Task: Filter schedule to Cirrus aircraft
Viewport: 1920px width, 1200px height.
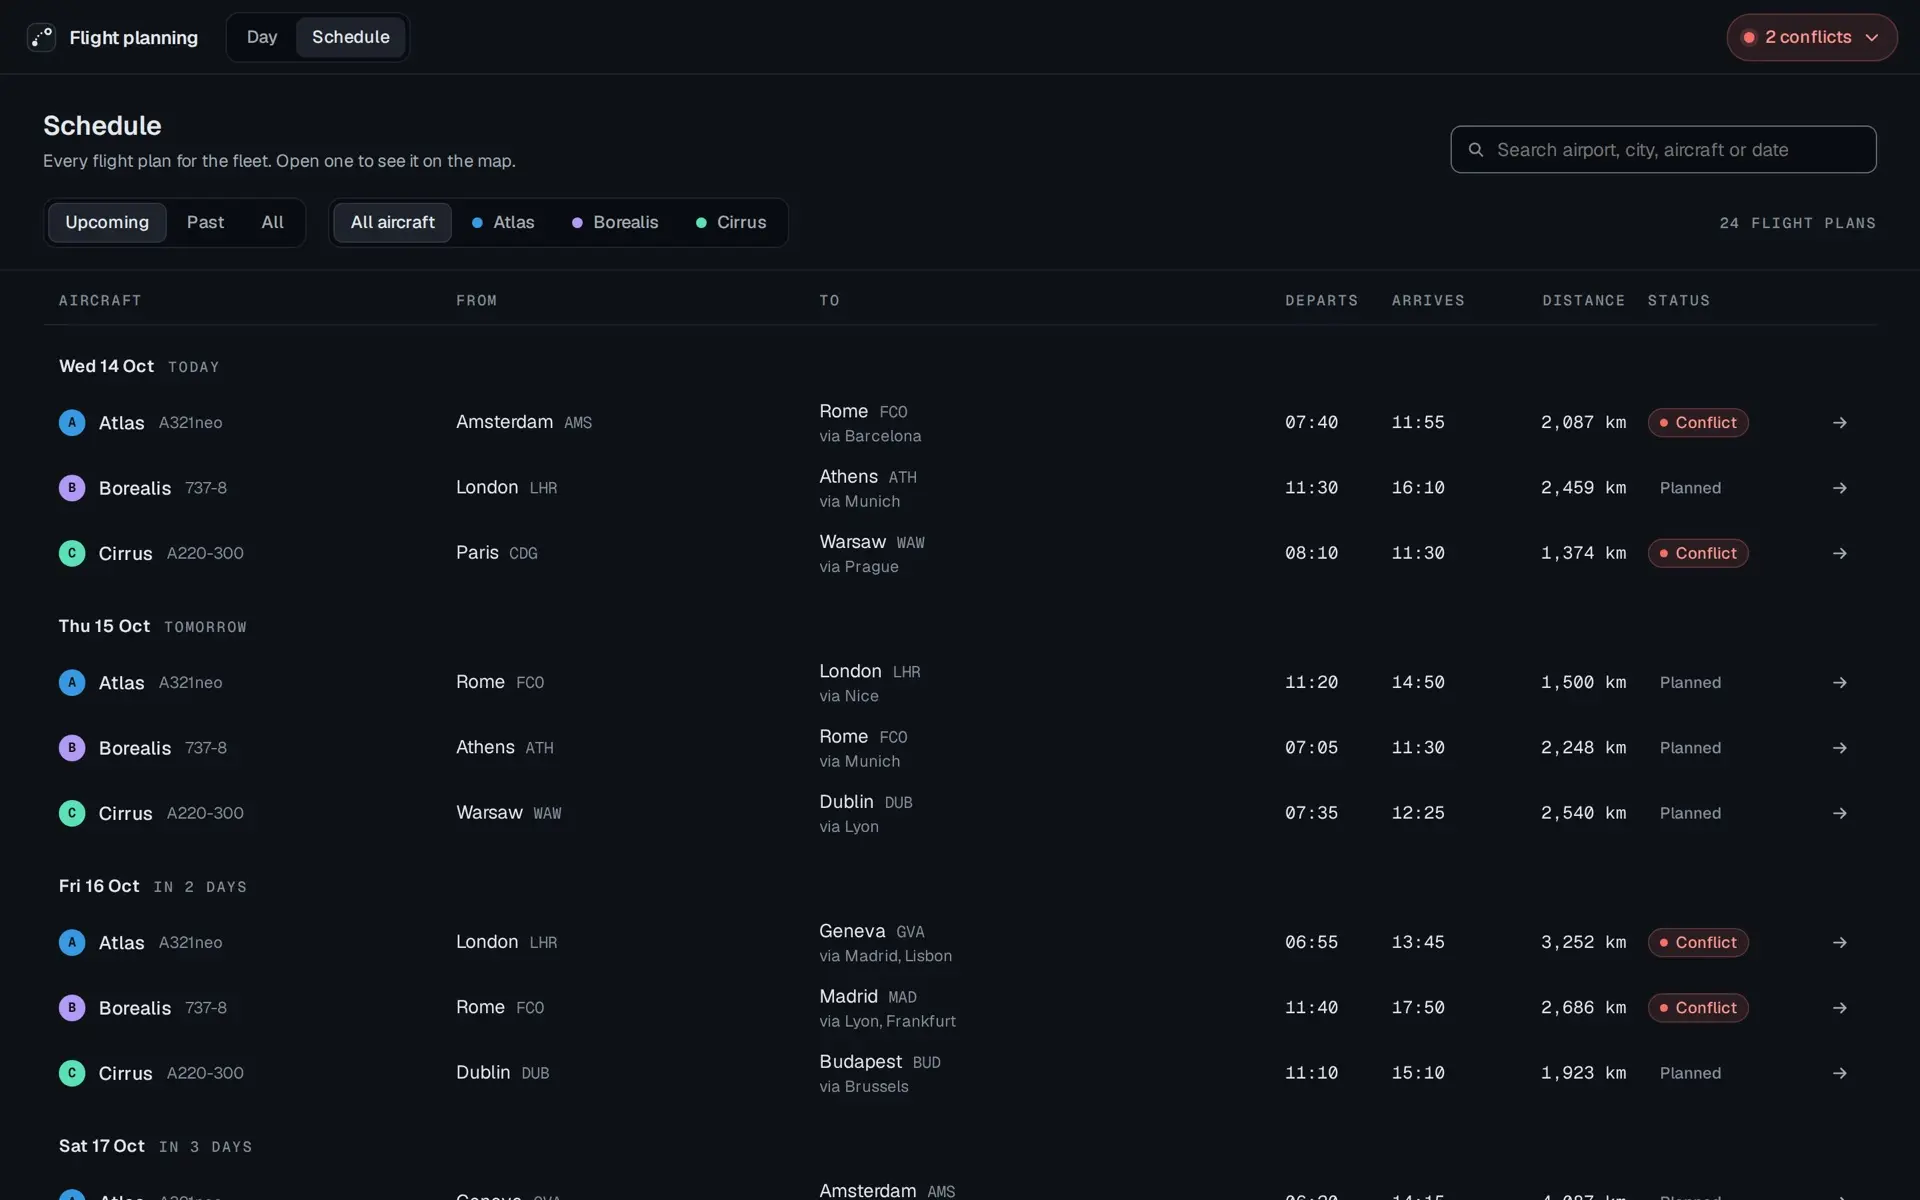Action: pos(731,222)
